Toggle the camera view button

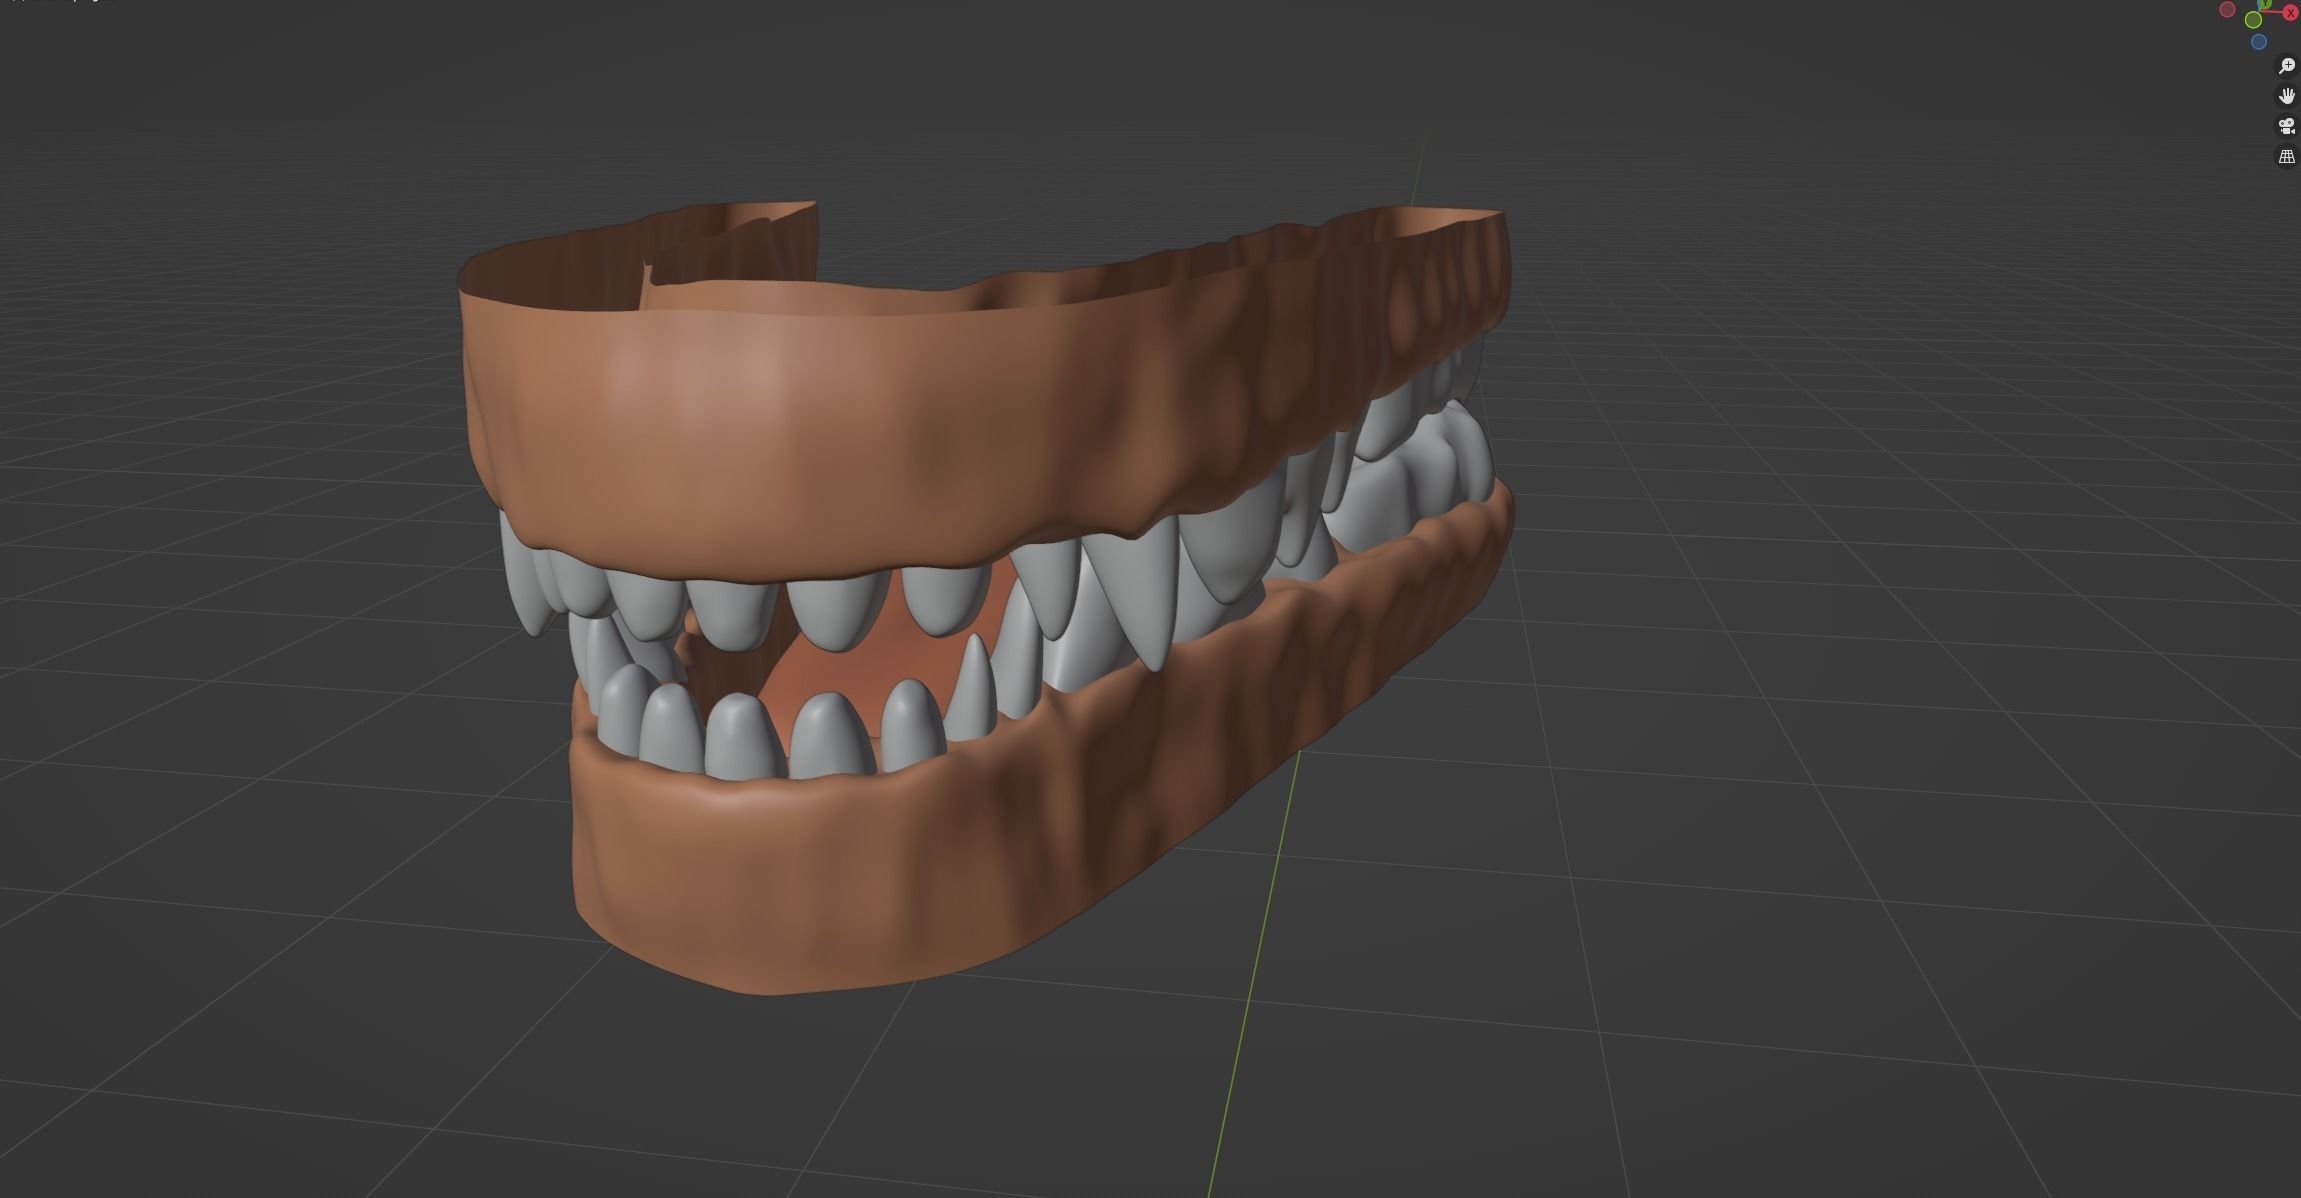pos(2287,126)
